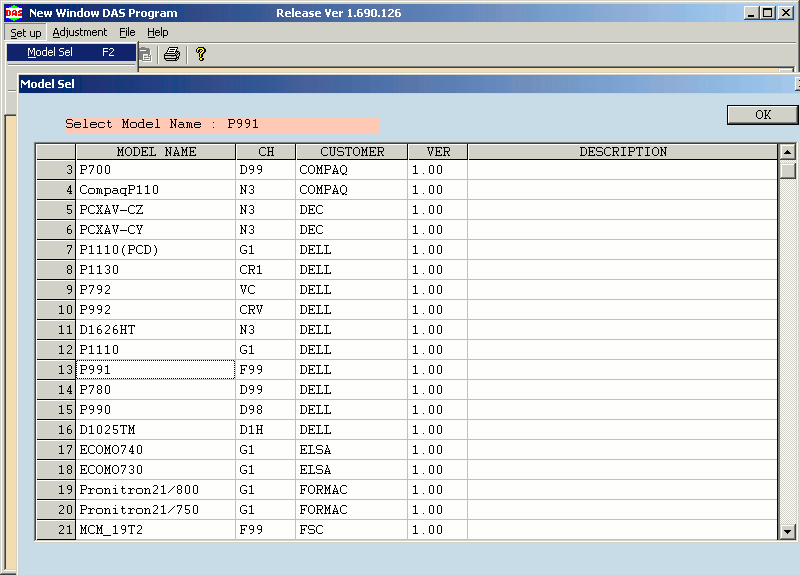Click the yellow question mark help icon
Image resolution: width=800 pixels, height=575 pixels.
point(201,54)
